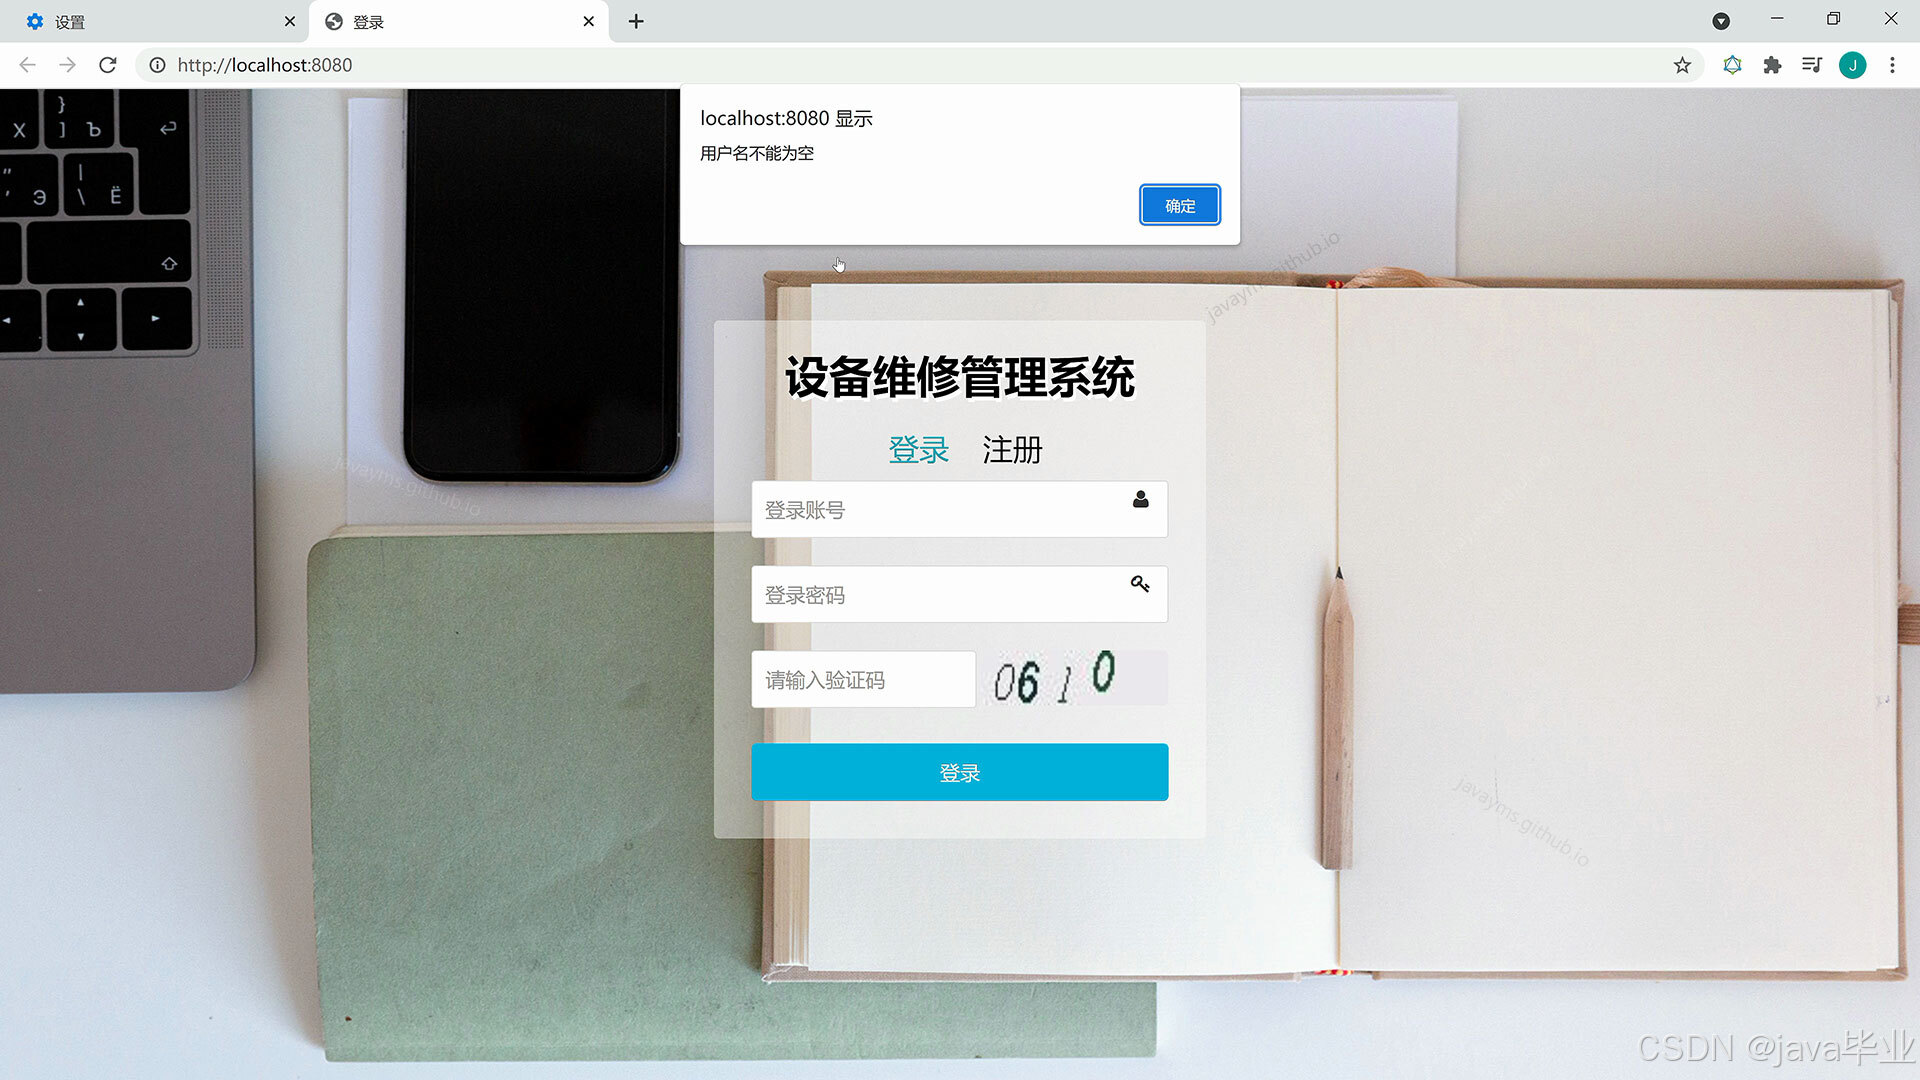
Task: Click the localhost:8080 显示 dialog heading
Action: (786, 118)
